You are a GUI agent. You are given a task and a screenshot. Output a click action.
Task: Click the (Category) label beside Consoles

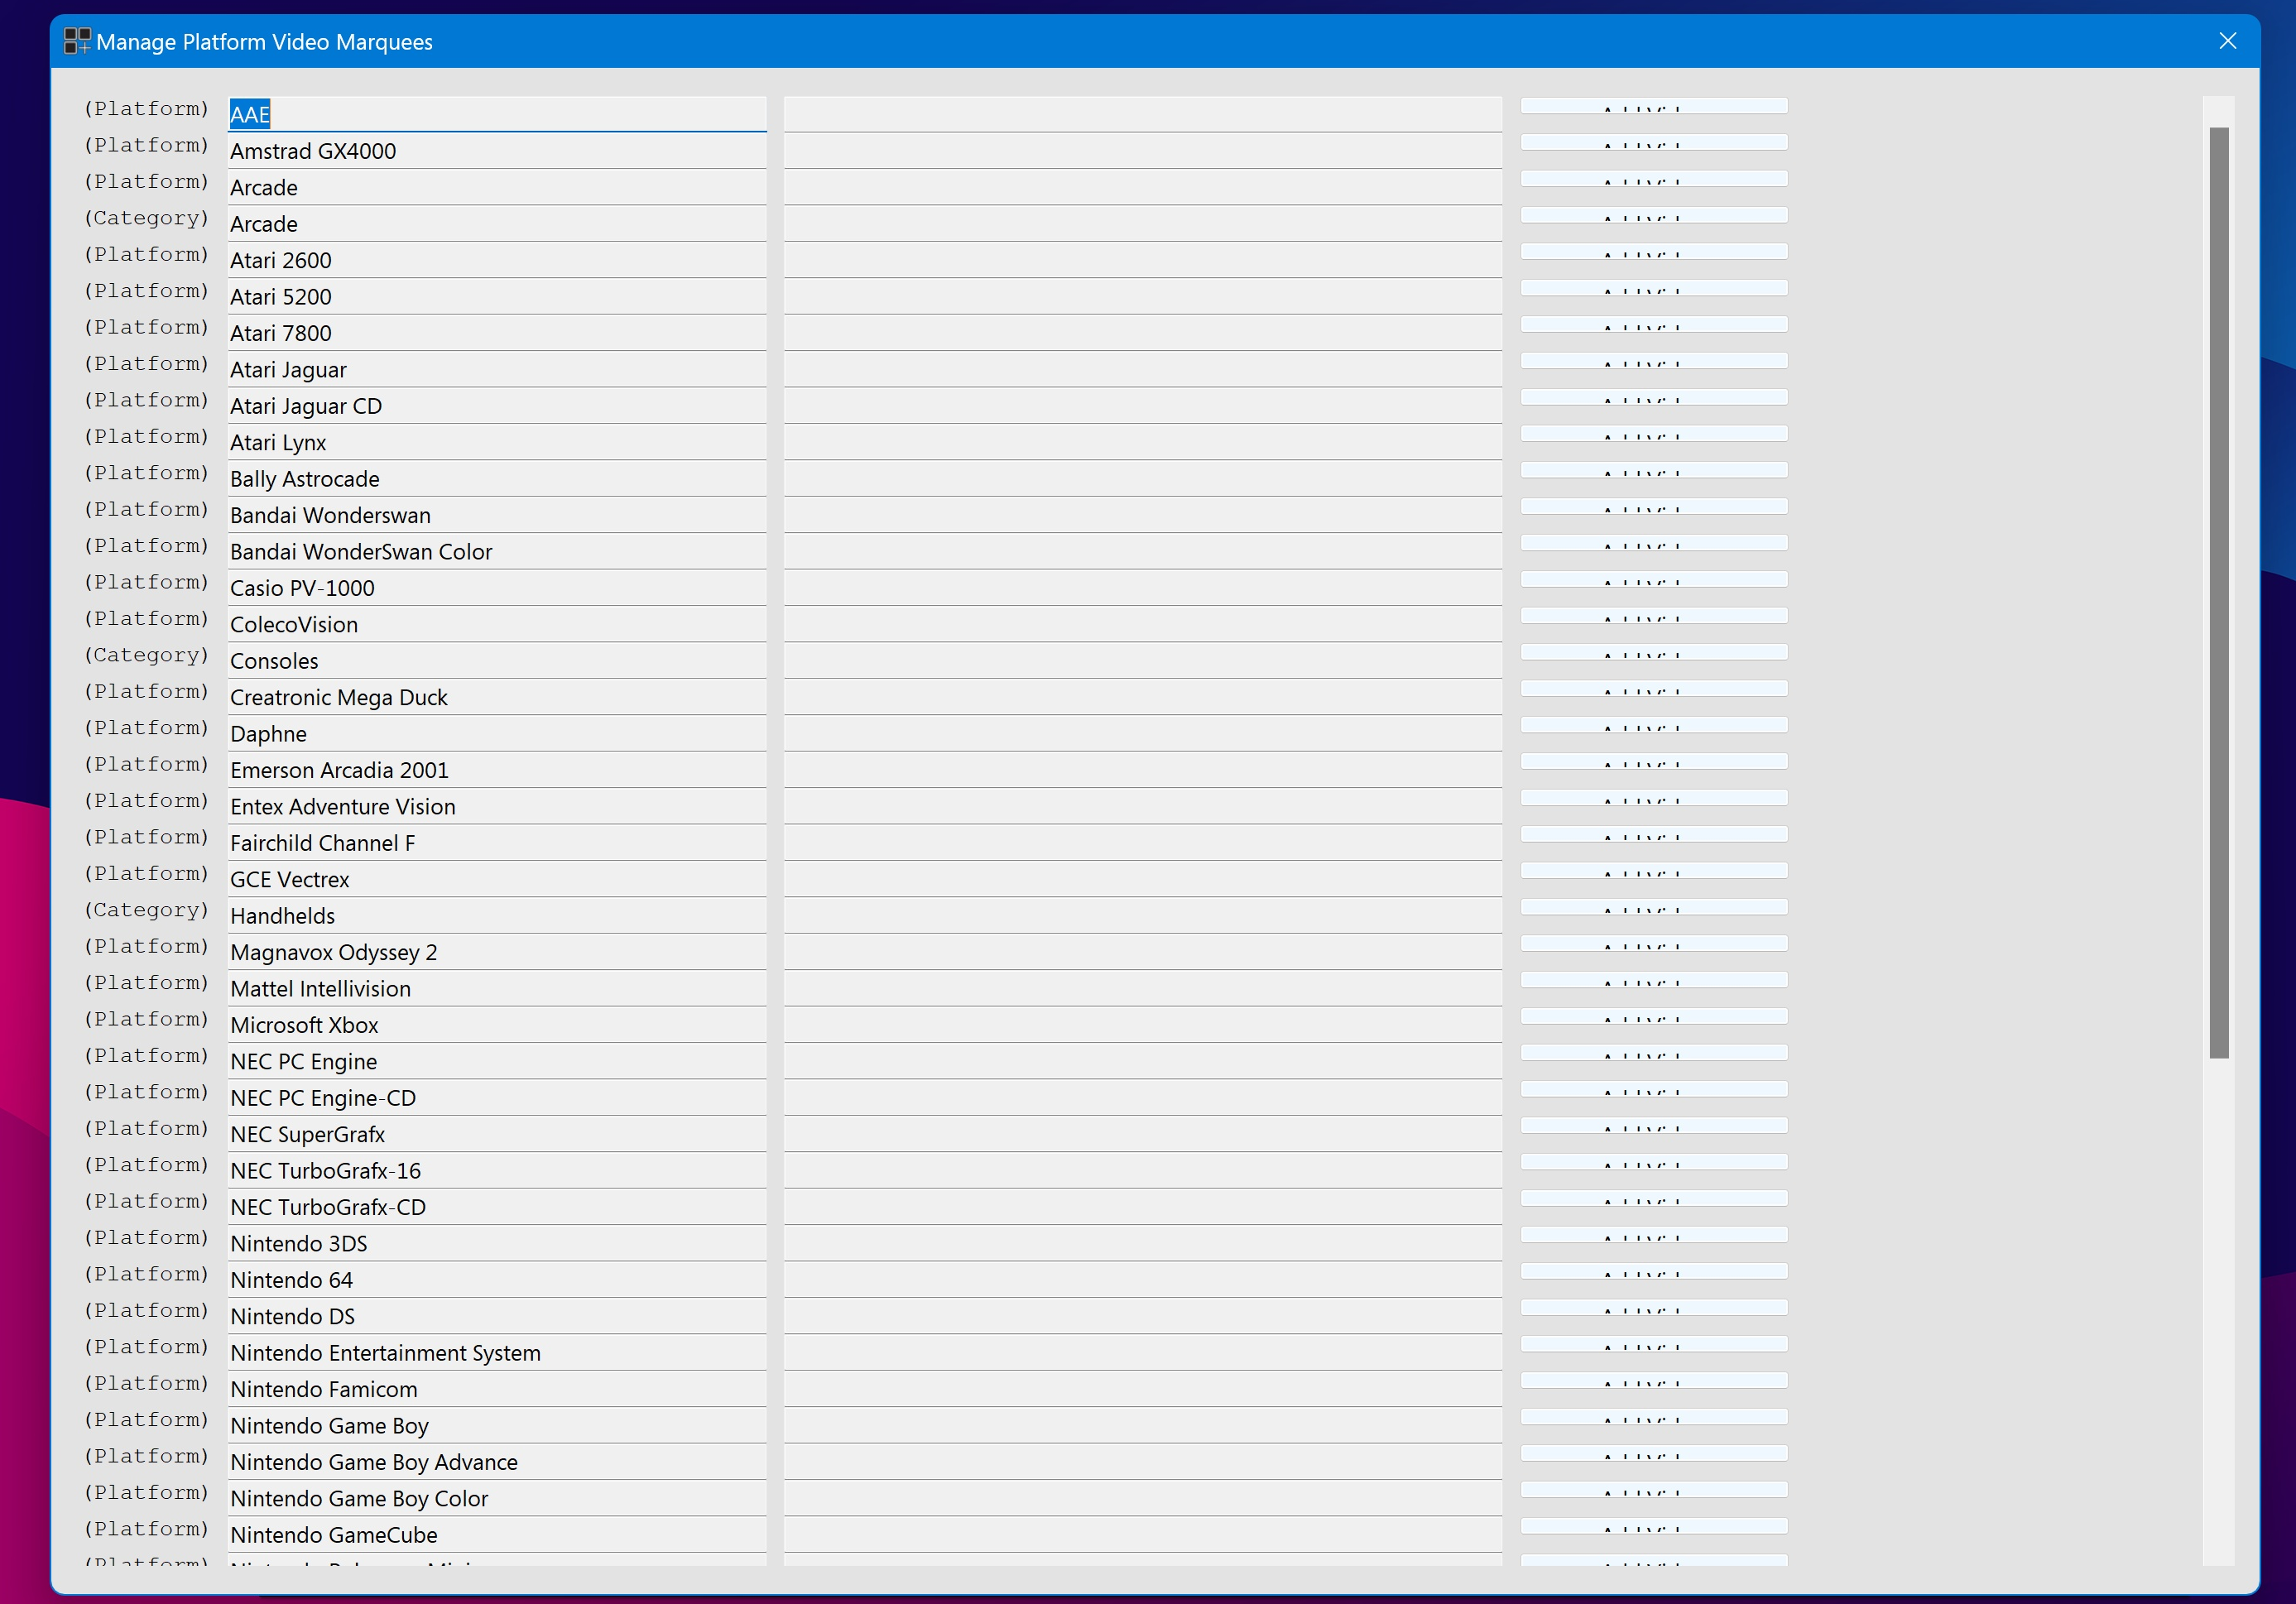[147, 655]
